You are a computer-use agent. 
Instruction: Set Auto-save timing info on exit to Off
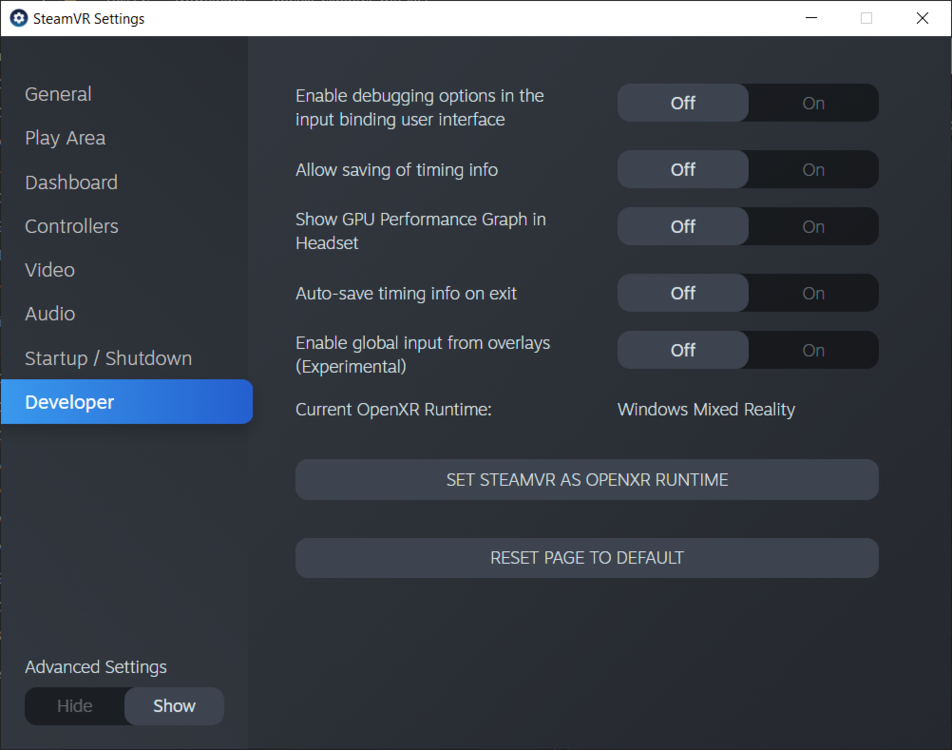(683, 293)
